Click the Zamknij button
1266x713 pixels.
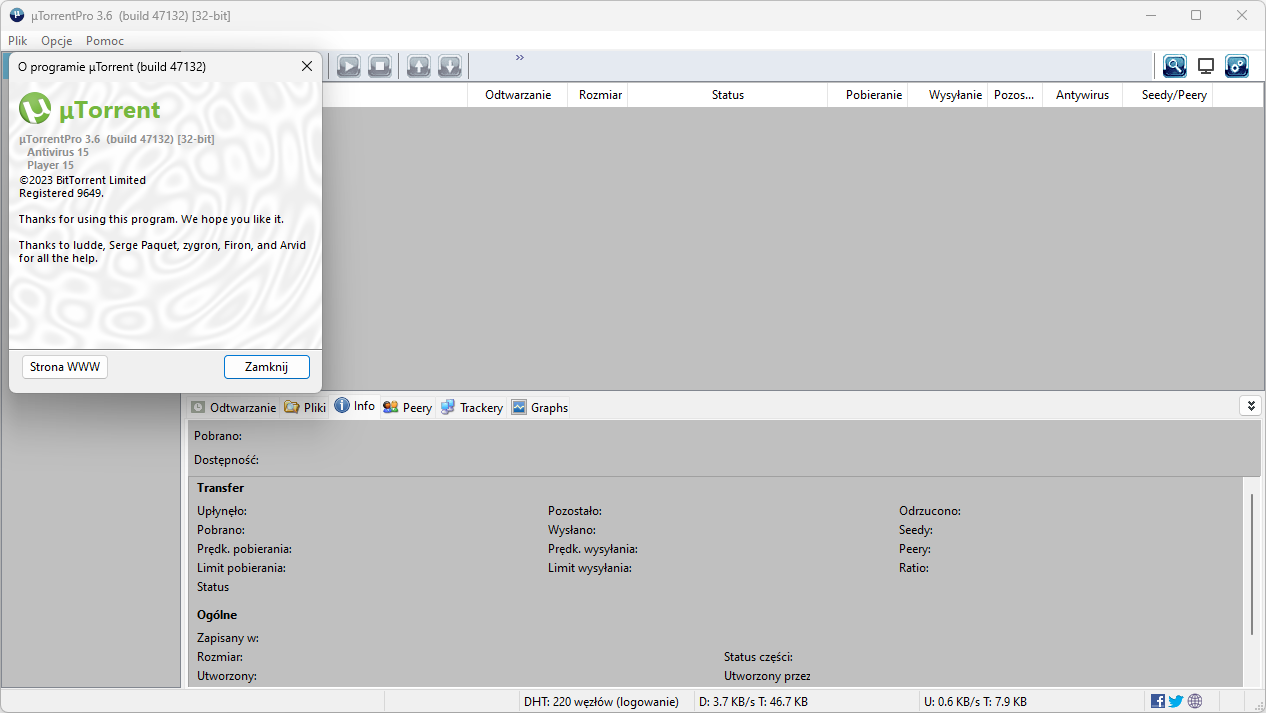click(267, 367)
